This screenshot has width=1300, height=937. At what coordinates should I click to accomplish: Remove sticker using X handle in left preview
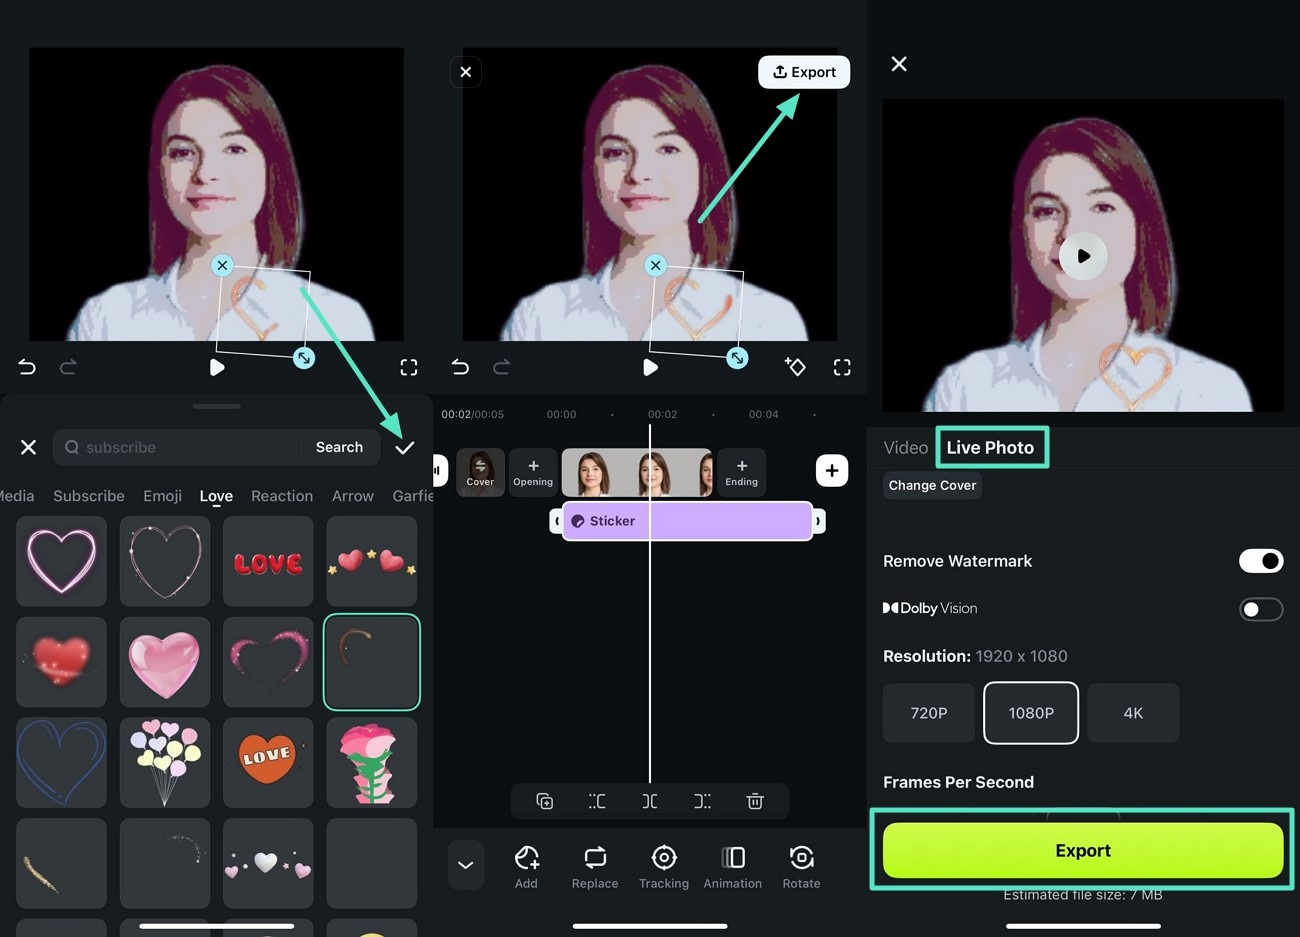click(222, 265)
